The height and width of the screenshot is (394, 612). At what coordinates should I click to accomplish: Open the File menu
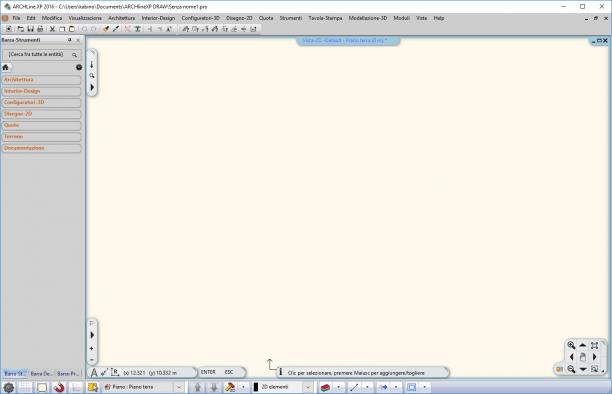coord(16,18)
